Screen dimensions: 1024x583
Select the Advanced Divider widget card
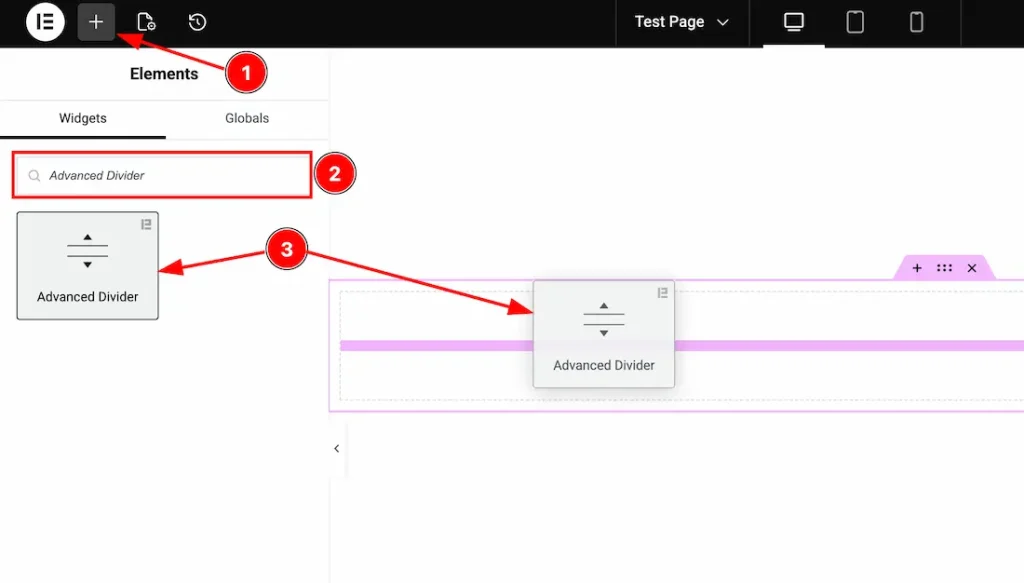pos(87,265)
